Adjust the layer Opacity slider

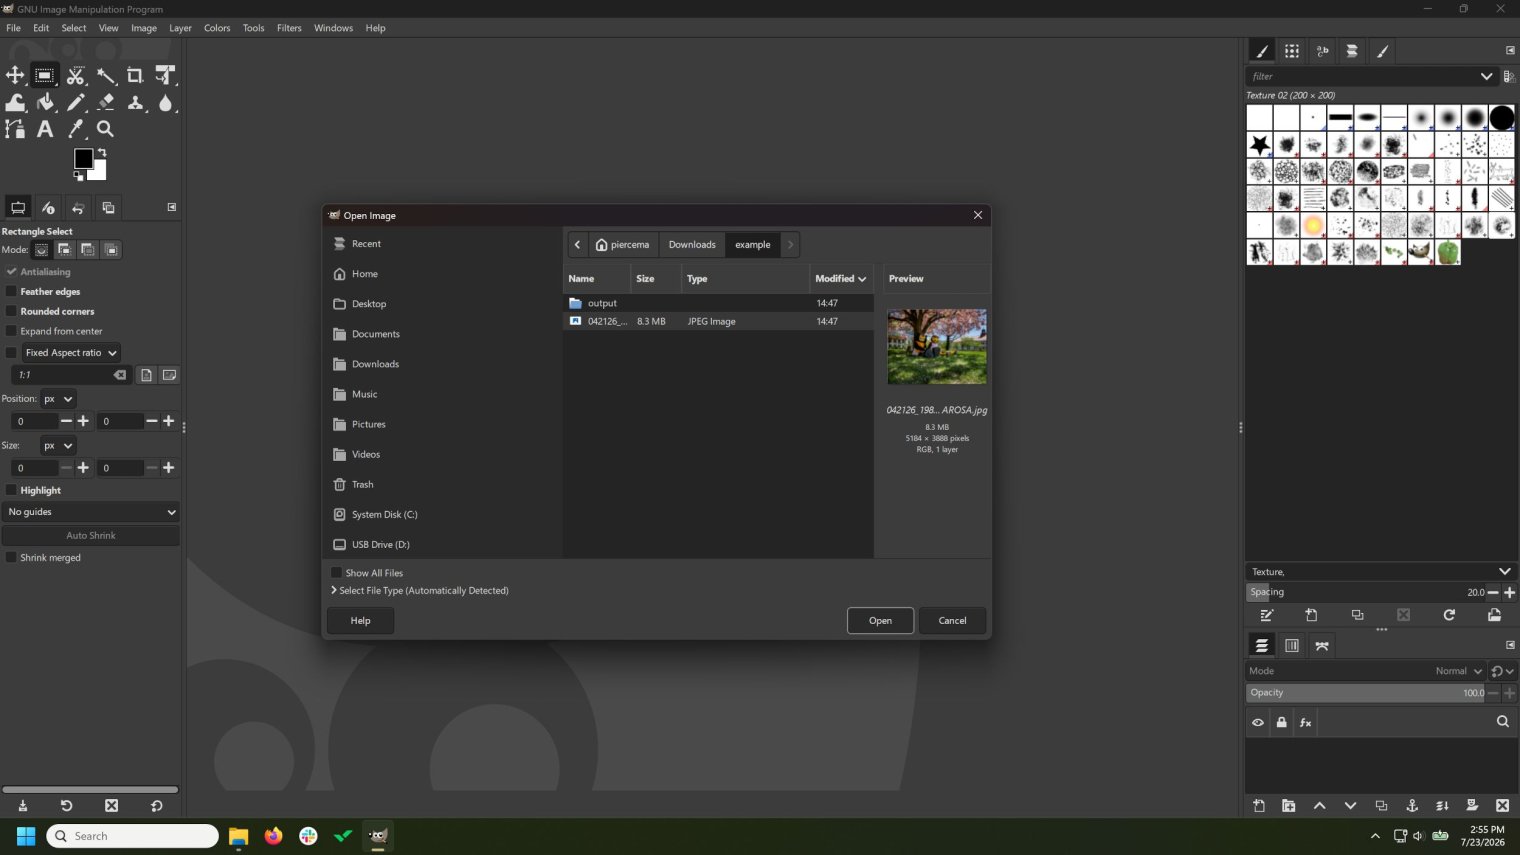tap(1366, 693)
